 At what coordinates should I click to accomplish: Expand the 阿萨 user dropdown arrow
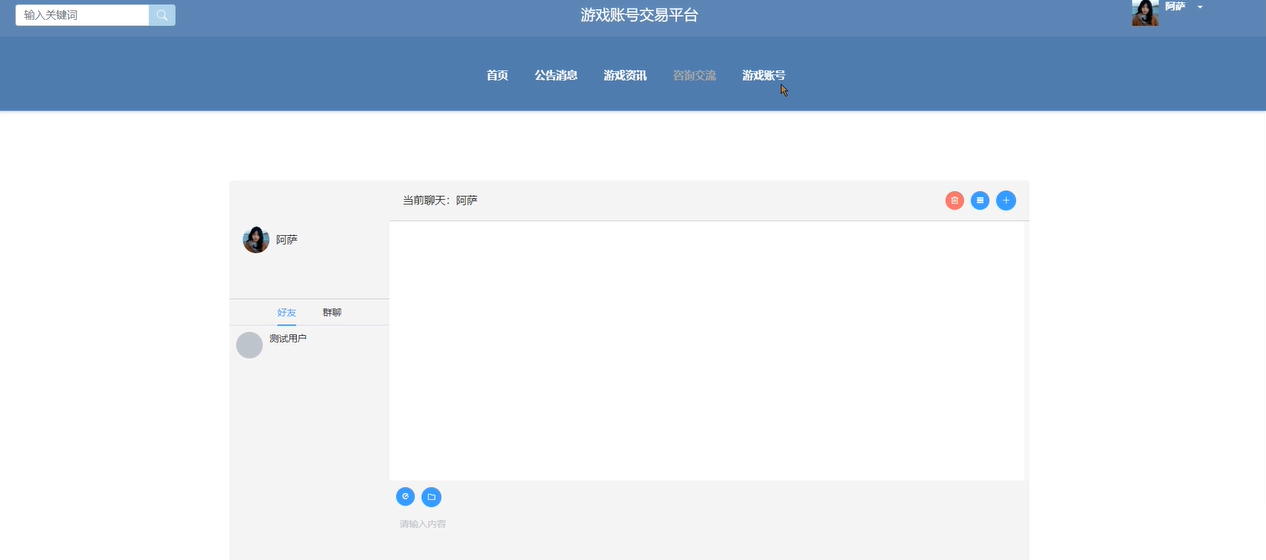click(x=1200, y=7)
